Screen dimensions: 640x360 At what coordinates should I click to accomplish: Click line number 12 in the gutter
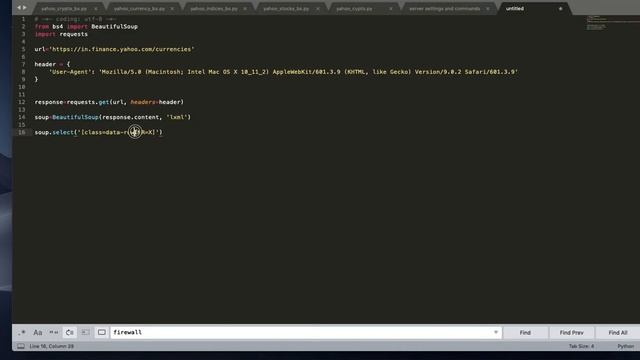(22, 102)
